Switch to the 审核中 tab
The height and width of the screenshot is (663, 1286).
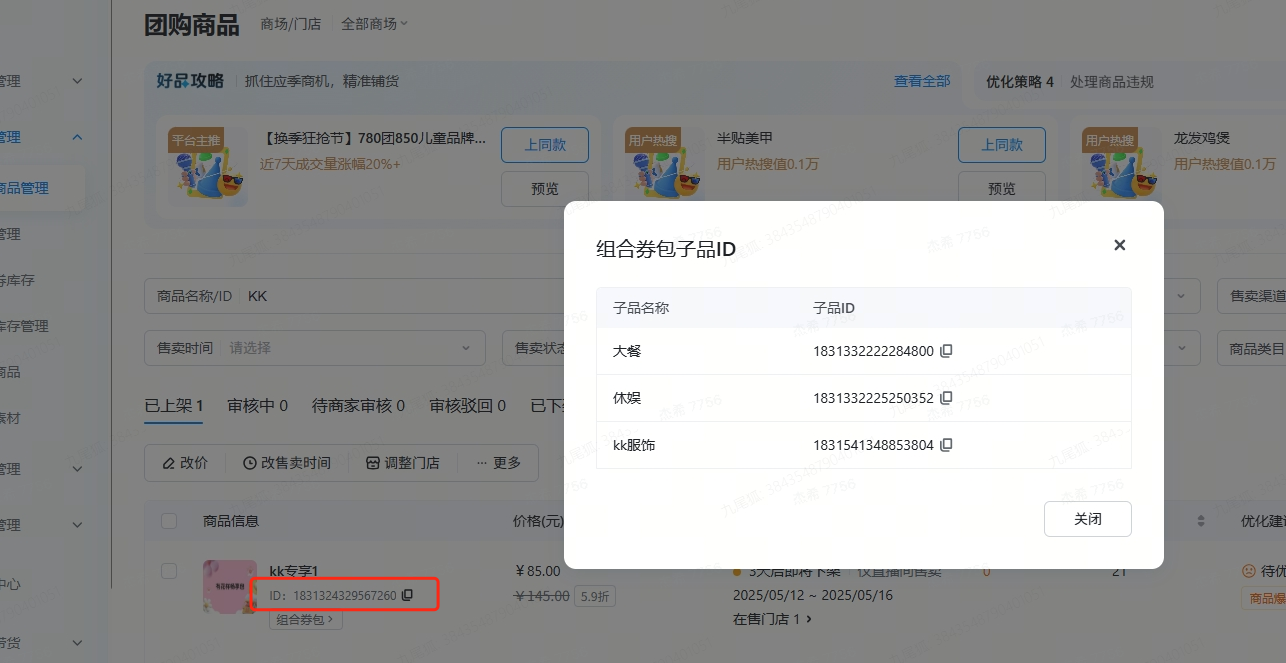257,405
